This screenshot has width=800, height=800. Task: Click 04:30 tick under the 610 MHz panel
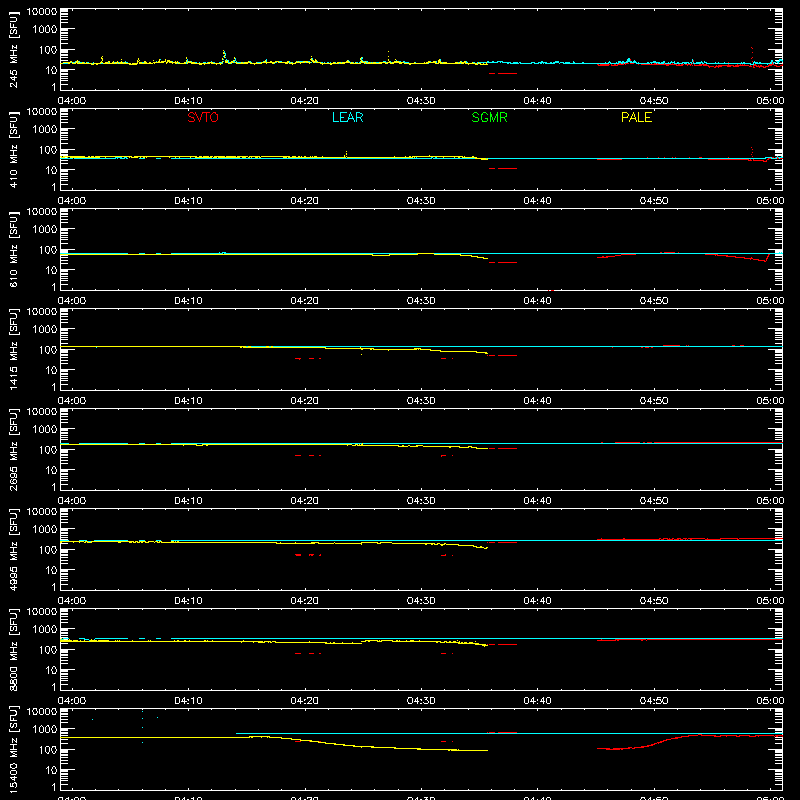421,301
